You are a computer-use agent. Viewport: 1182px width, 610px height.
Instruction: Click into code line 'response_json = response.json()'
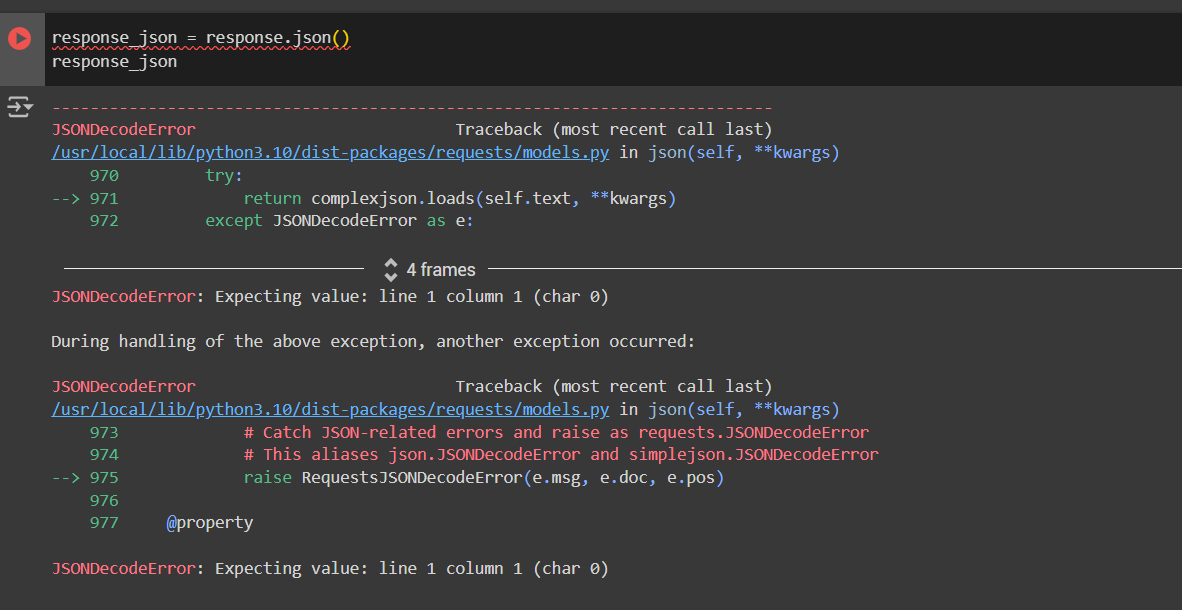coord(201,38)
